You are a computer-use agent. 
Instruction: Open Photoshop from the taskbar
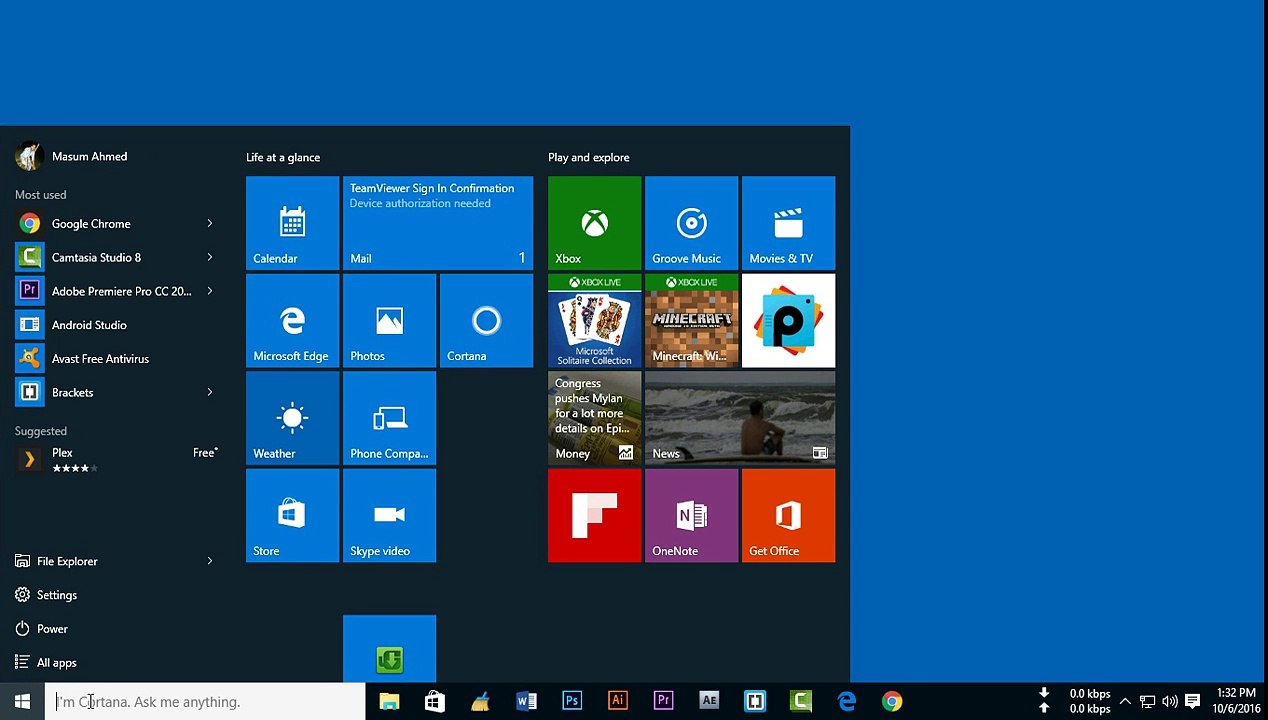pyautogui.click(x=572, y=702)
